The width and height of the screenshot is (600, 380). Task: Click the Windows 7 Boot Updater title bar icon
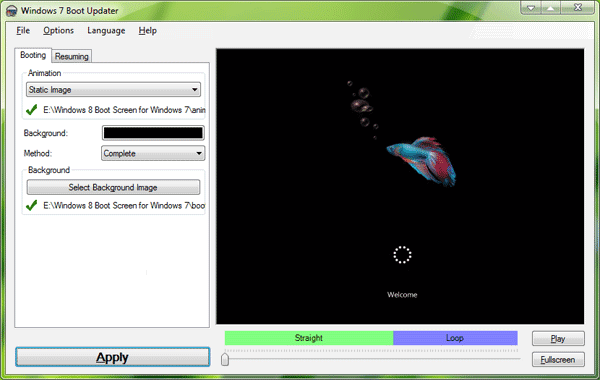coord(11,11)
